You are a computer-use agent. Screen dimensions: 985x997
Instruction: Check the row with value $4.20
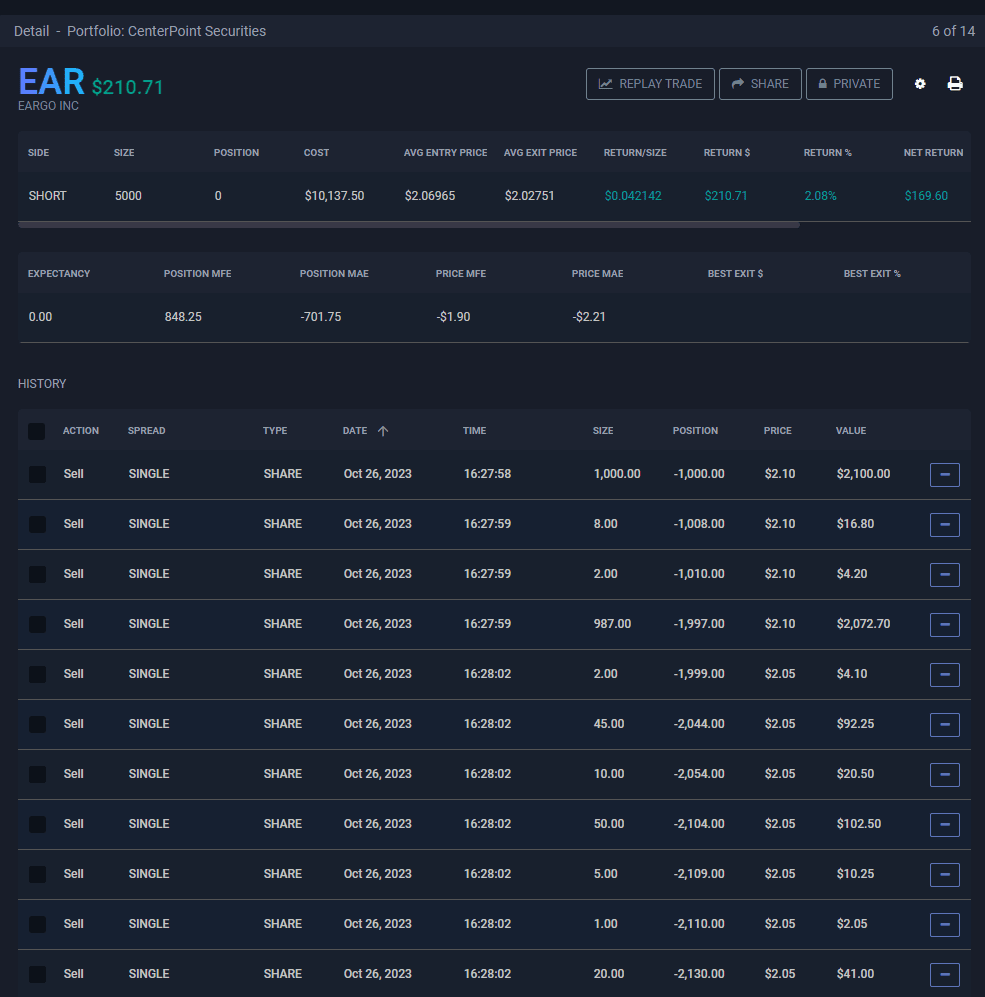pos(38,574)
